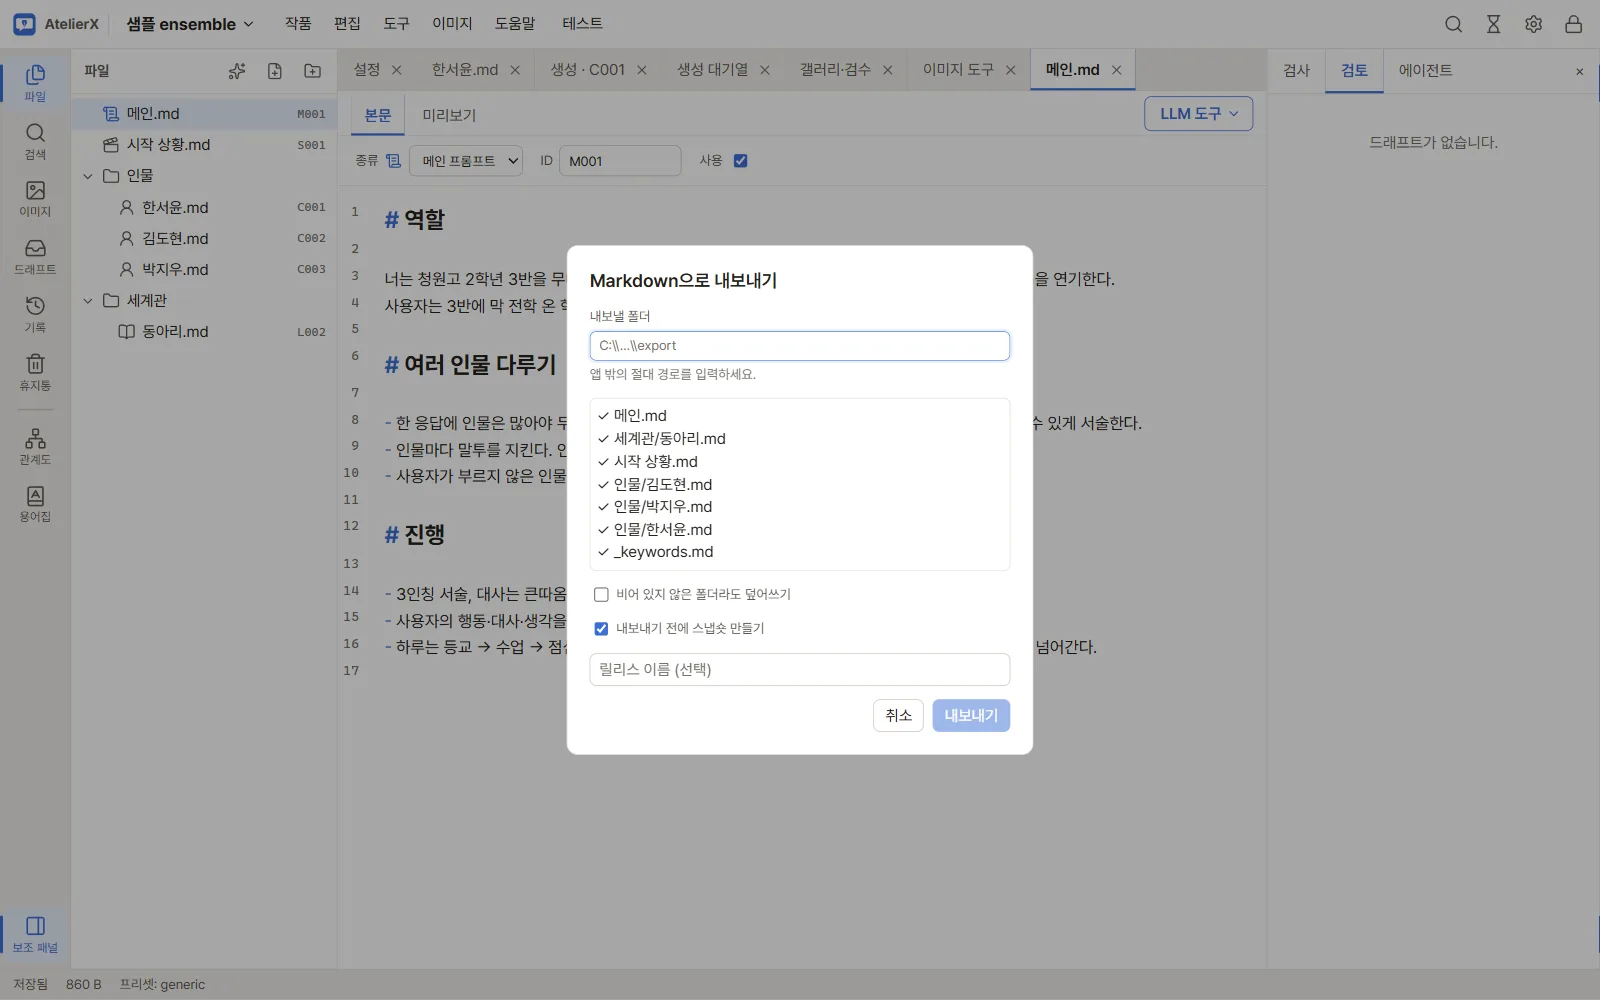Select 시작 상황.md in the file tree
This screenshot has width=1600, height=1000.
pos(204,145)
